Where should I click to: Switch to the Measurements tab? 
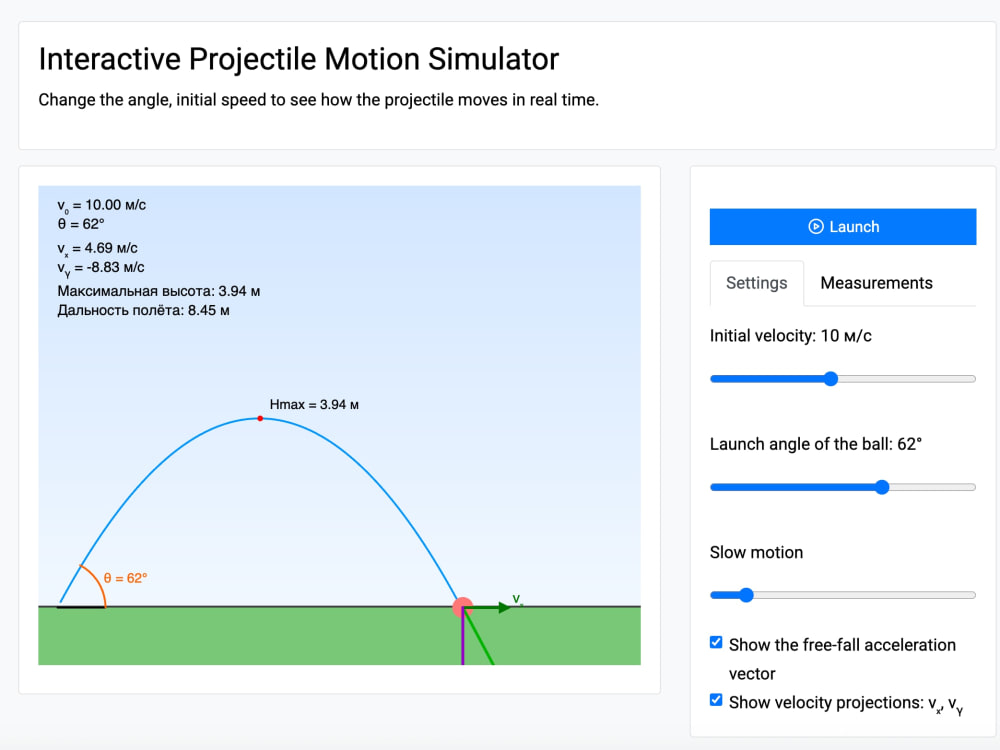[x=876, y=283]
